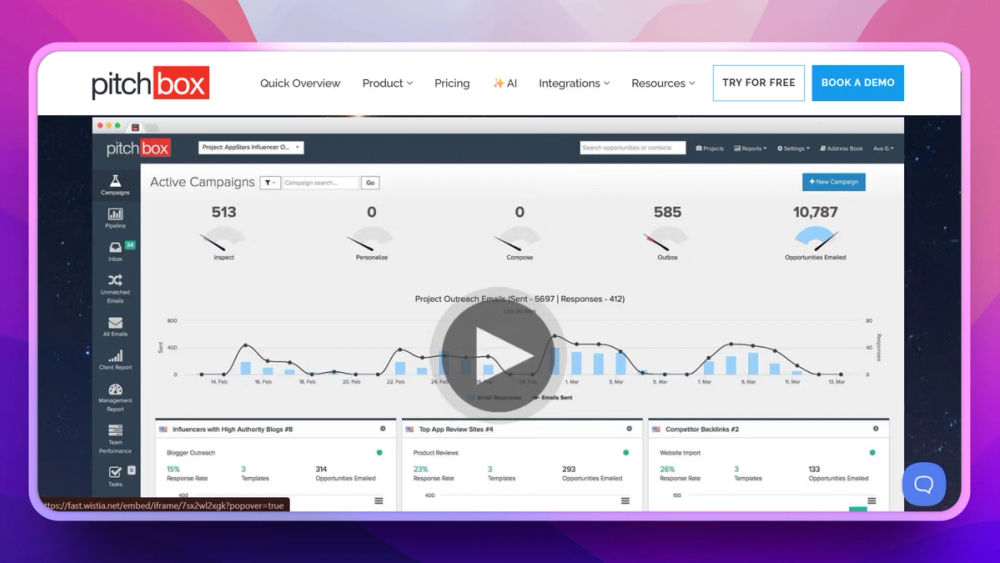Screen dimensions: 1000x563
Task: Click the Pitchbox logo in website header
Action: click(x=151, y=83)
